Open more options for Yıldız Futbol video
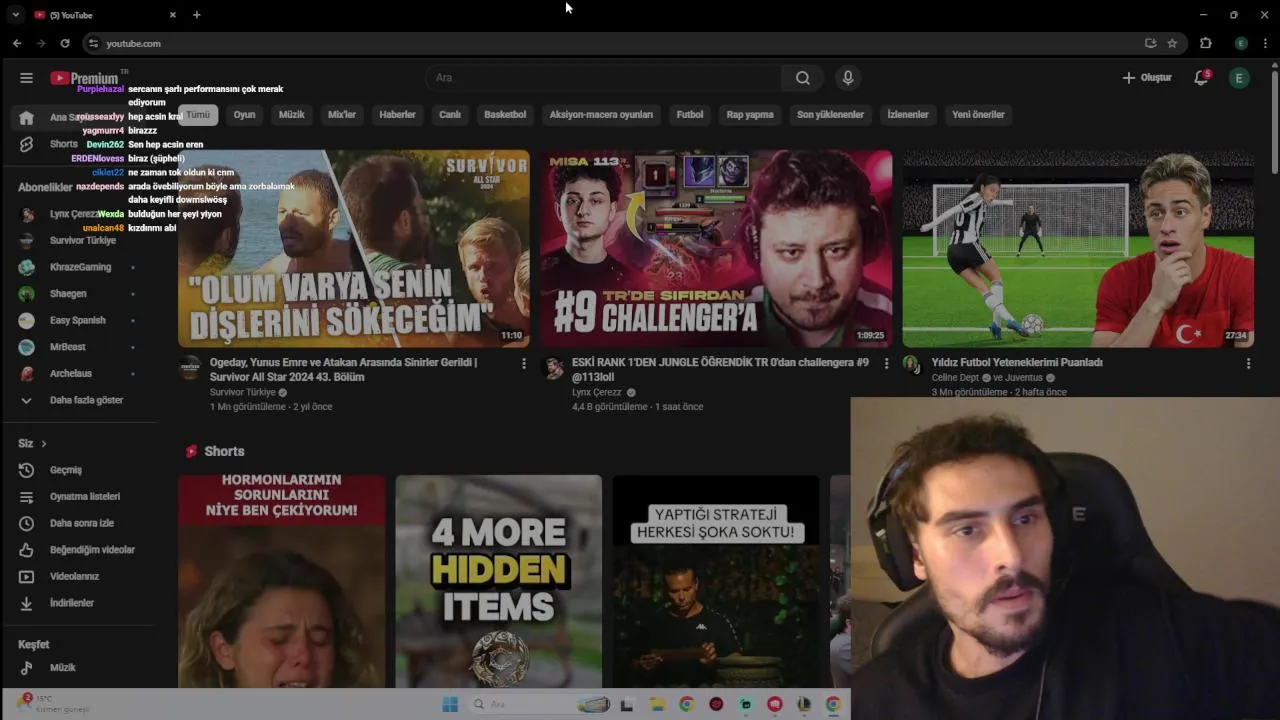 pos(1247,364)
